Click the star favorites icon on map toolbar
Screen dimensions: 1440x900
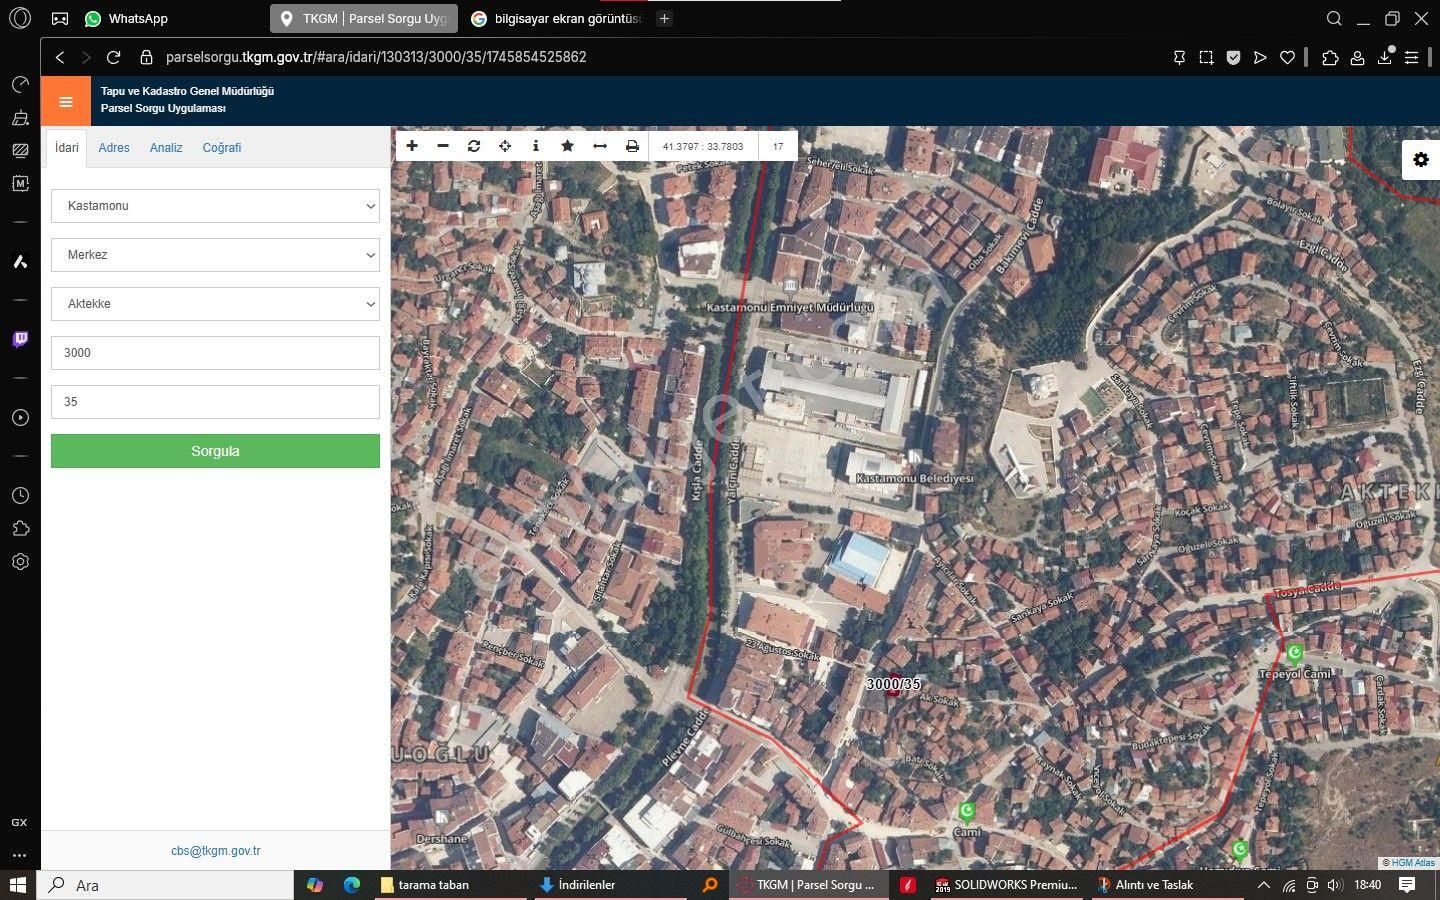[x=567, y=146]
